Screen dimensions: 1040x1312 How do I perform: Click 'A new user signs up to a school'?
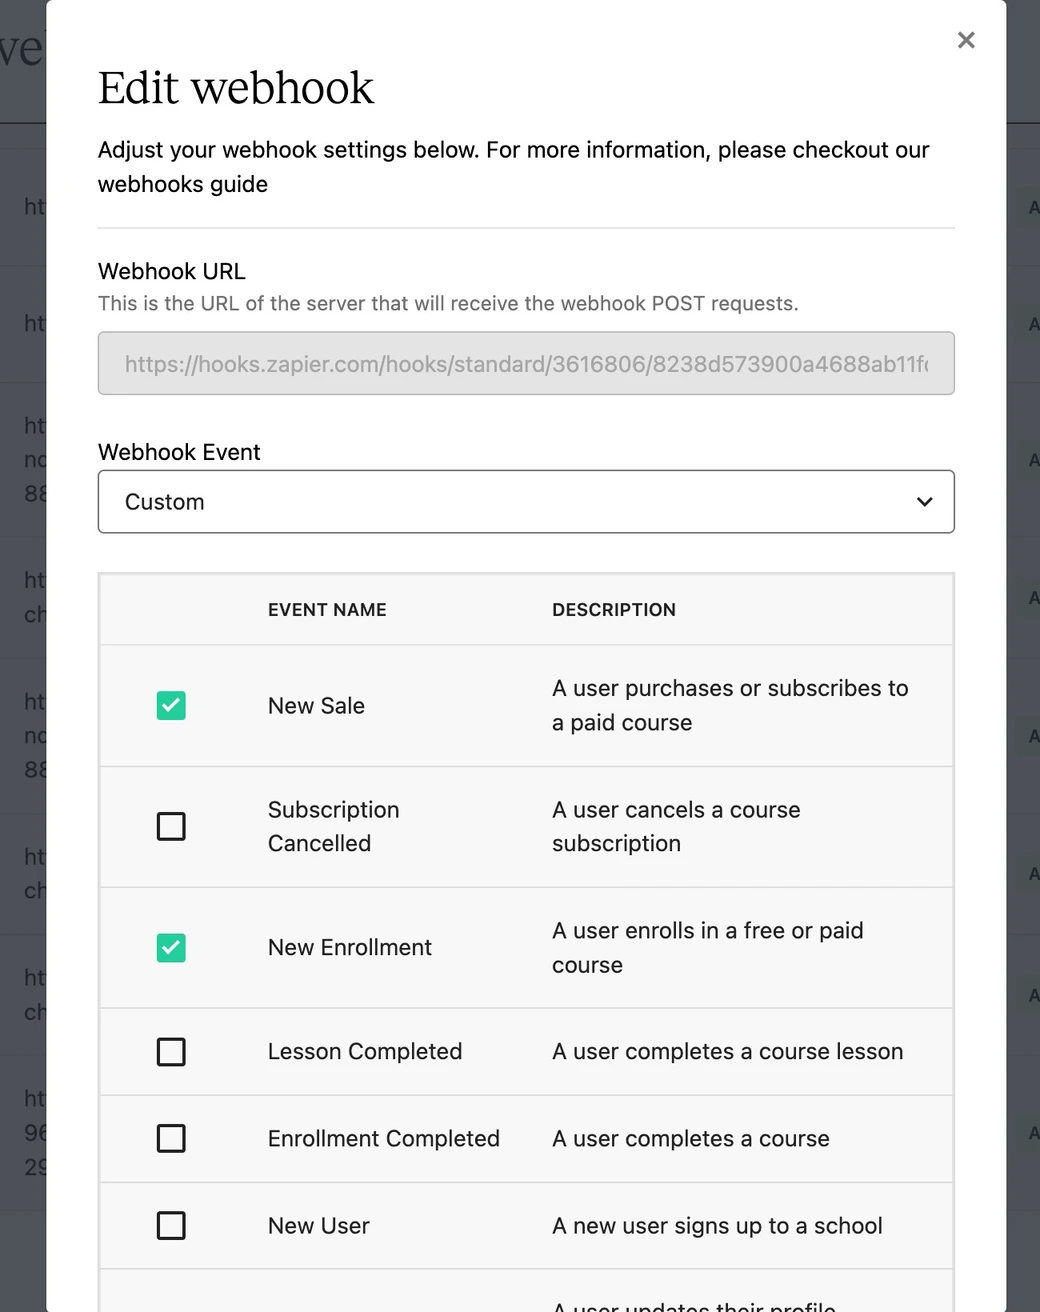[717, 1226]
